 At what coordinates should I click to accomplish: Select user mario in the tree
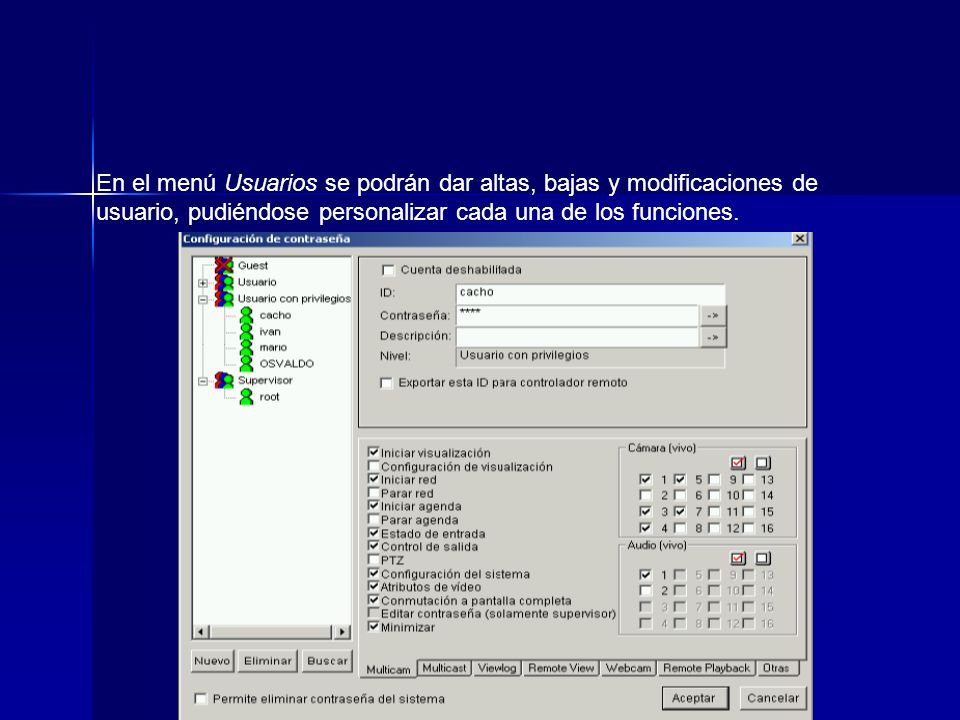pos(273,347)
